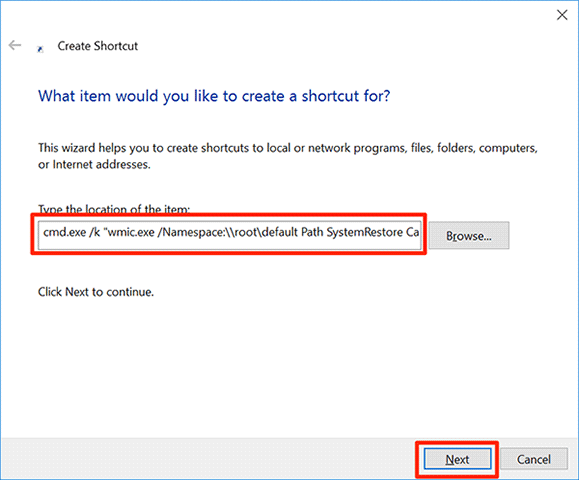Open the Browse... file picker
579x480 pixels.
pos(469,236)
